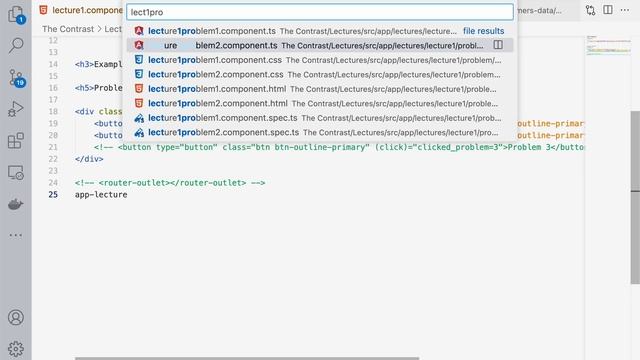
Task: Select the lecture1.component editor tab
Action: click(x=81, y=10)
